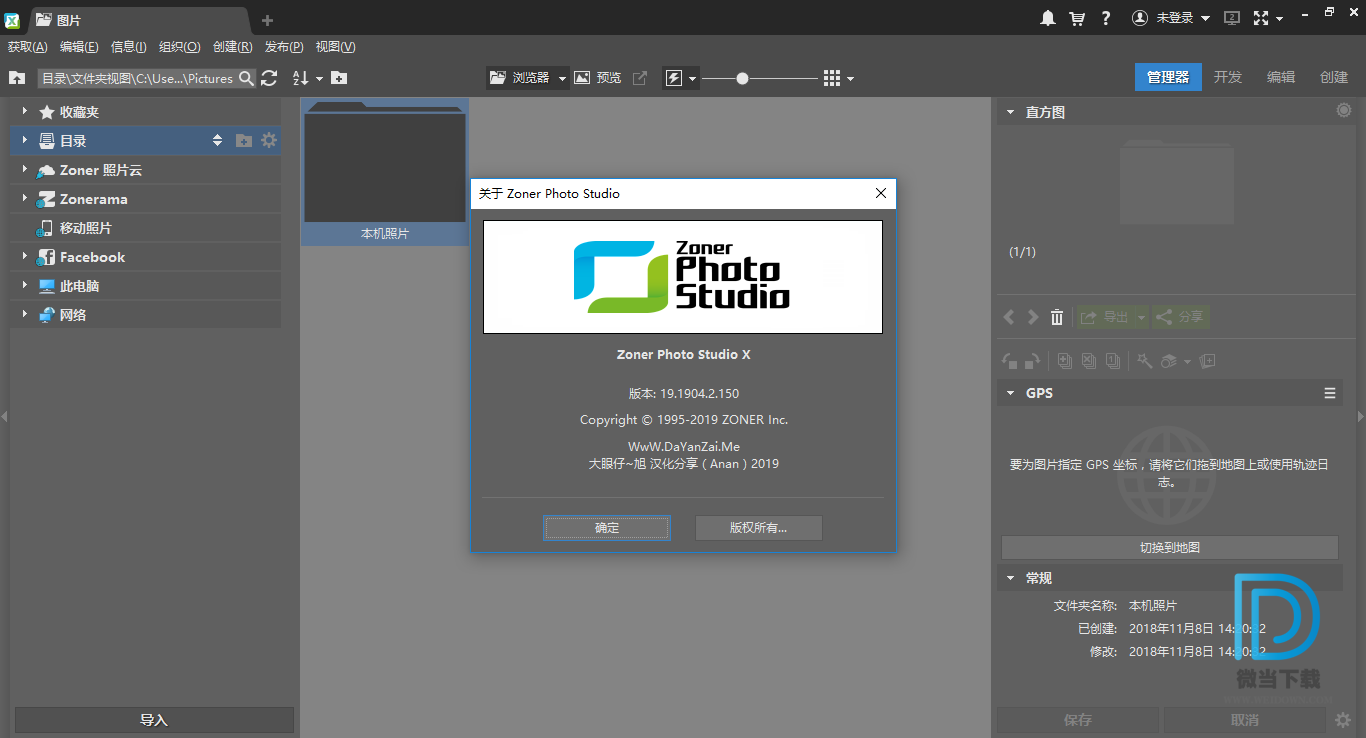The image size is (1366, 738).
Task: Switch to 管理器 module tab
Action: pos(1168,77)
